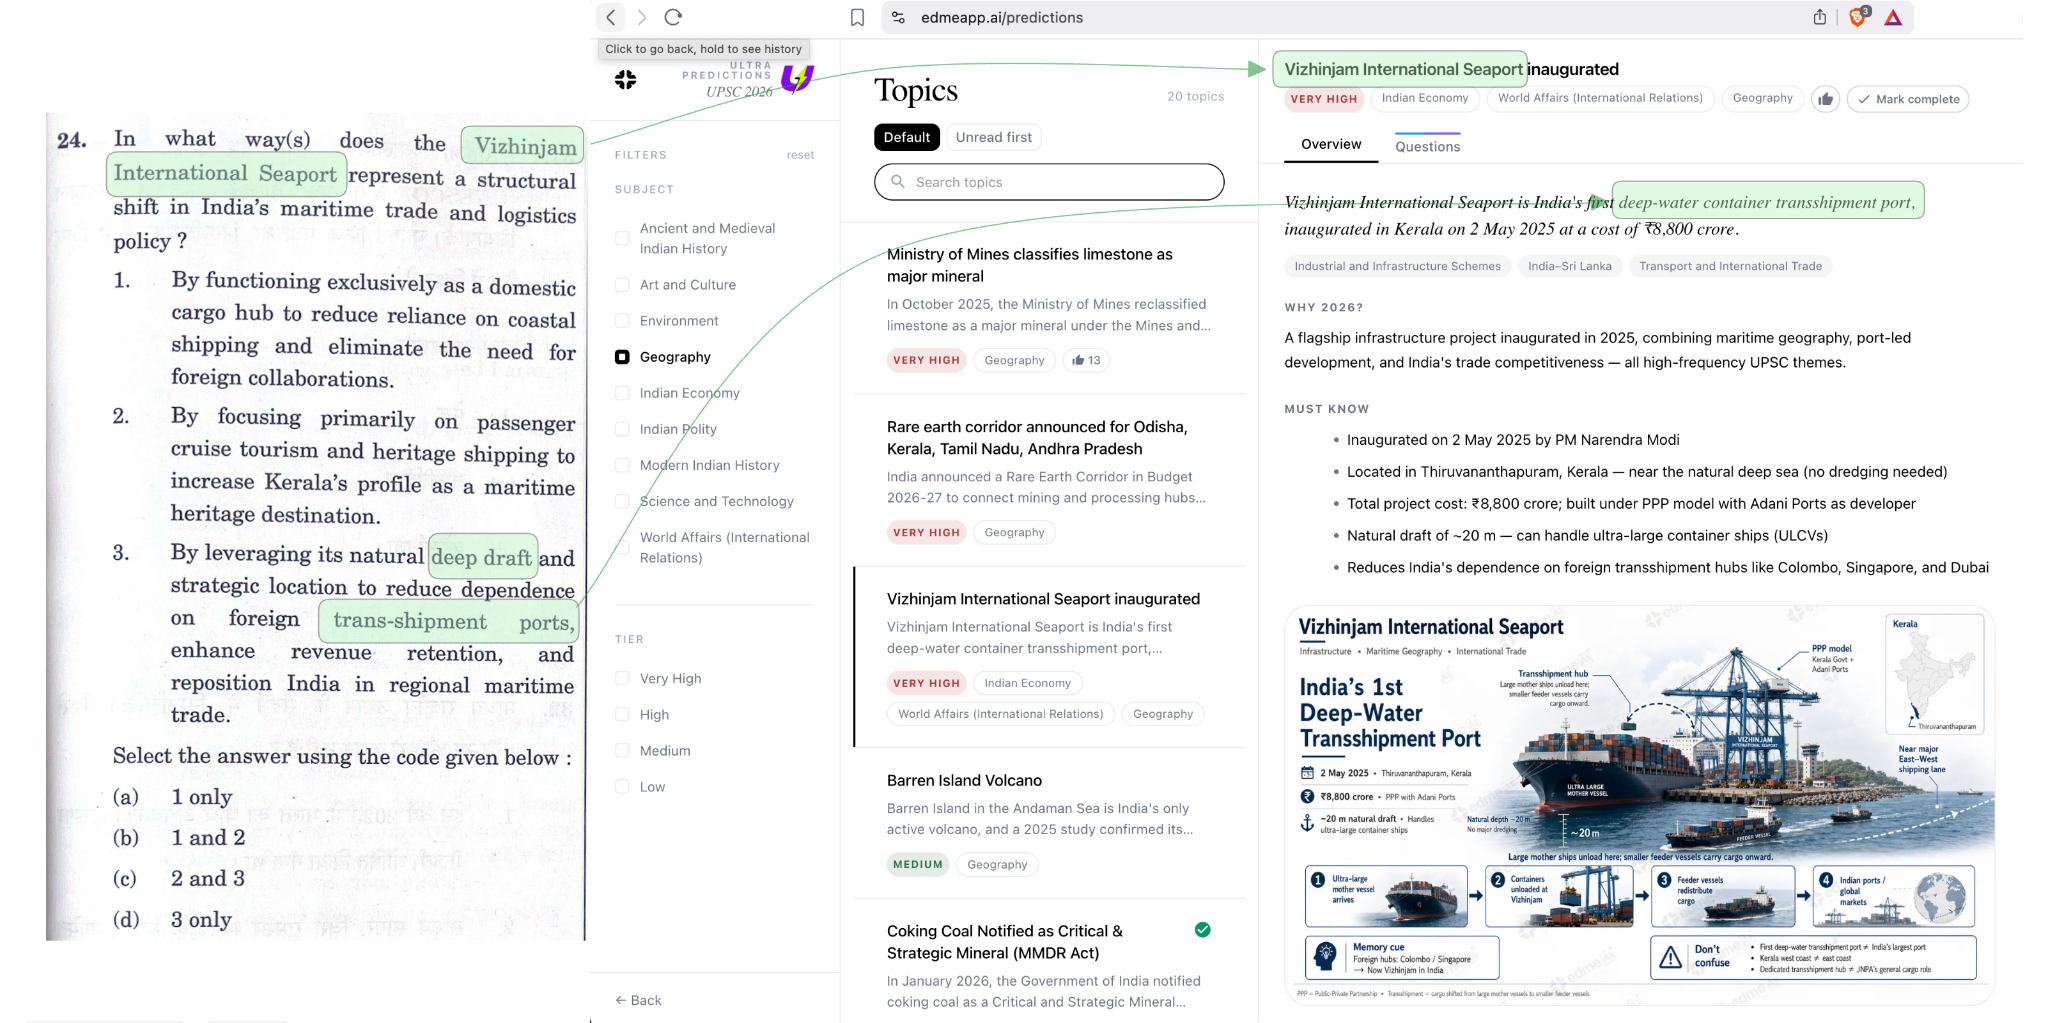Tick the Art and Culture checkbox
The height and width of the screenshot is (1023, 2048).
(x=622, y=285)
